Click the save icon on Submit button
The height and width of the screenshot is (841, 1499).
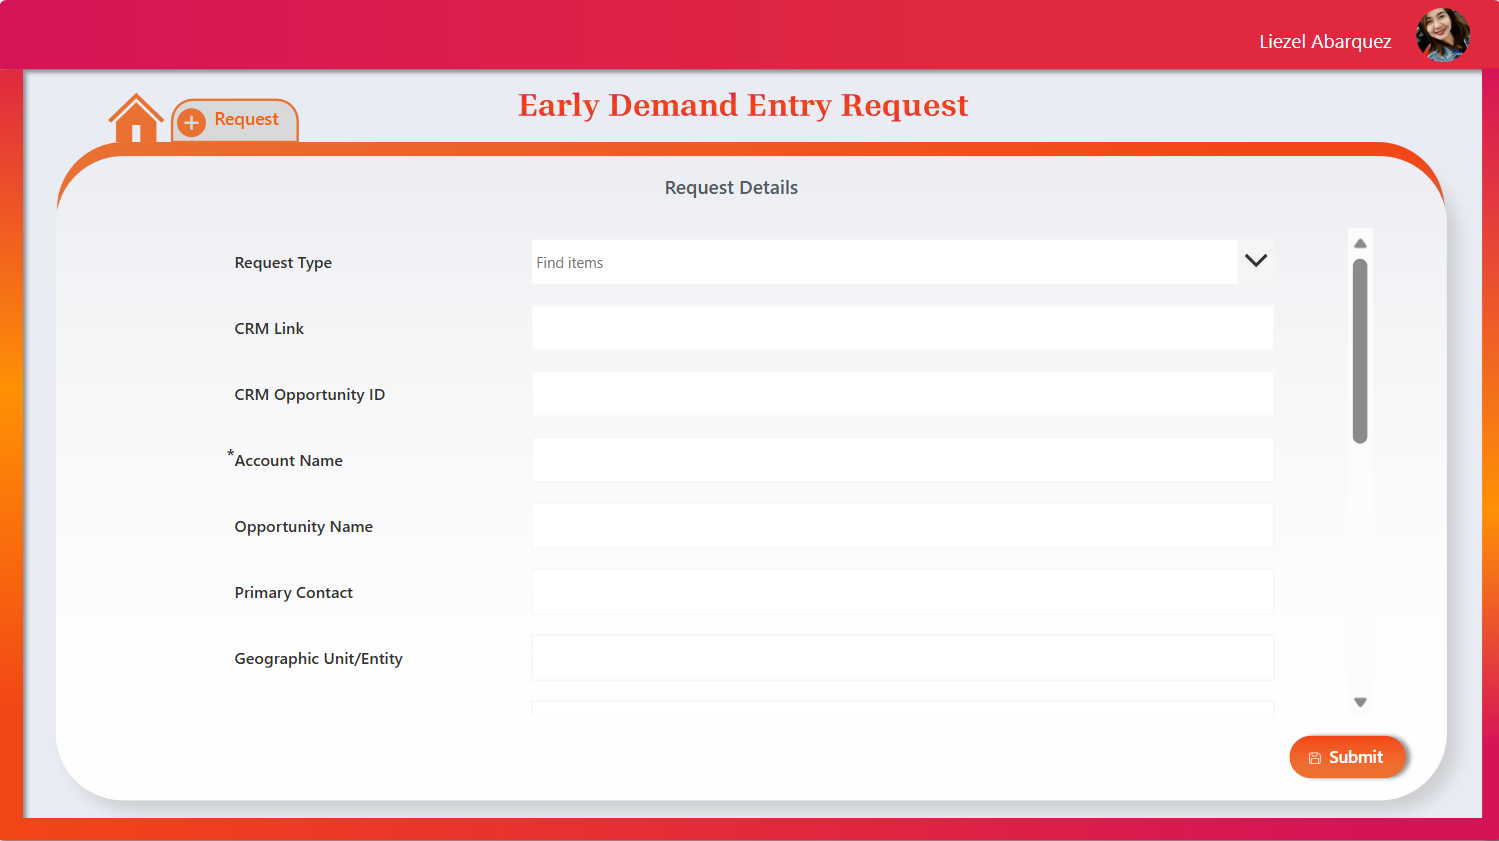pos(1315,758)
